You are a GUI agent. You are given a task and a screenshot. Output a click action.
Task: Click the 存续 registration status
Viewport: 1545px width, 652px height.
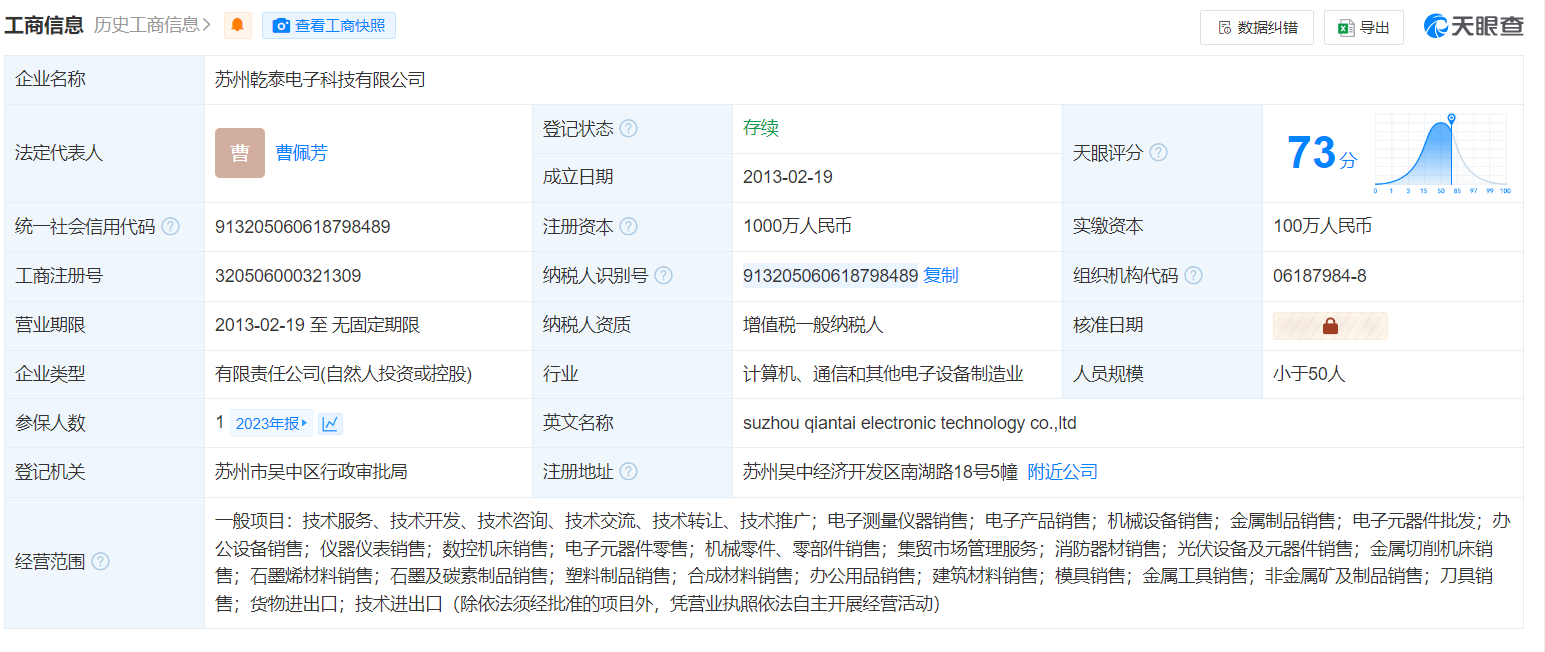pyautogui.click(x=761, y=128)
